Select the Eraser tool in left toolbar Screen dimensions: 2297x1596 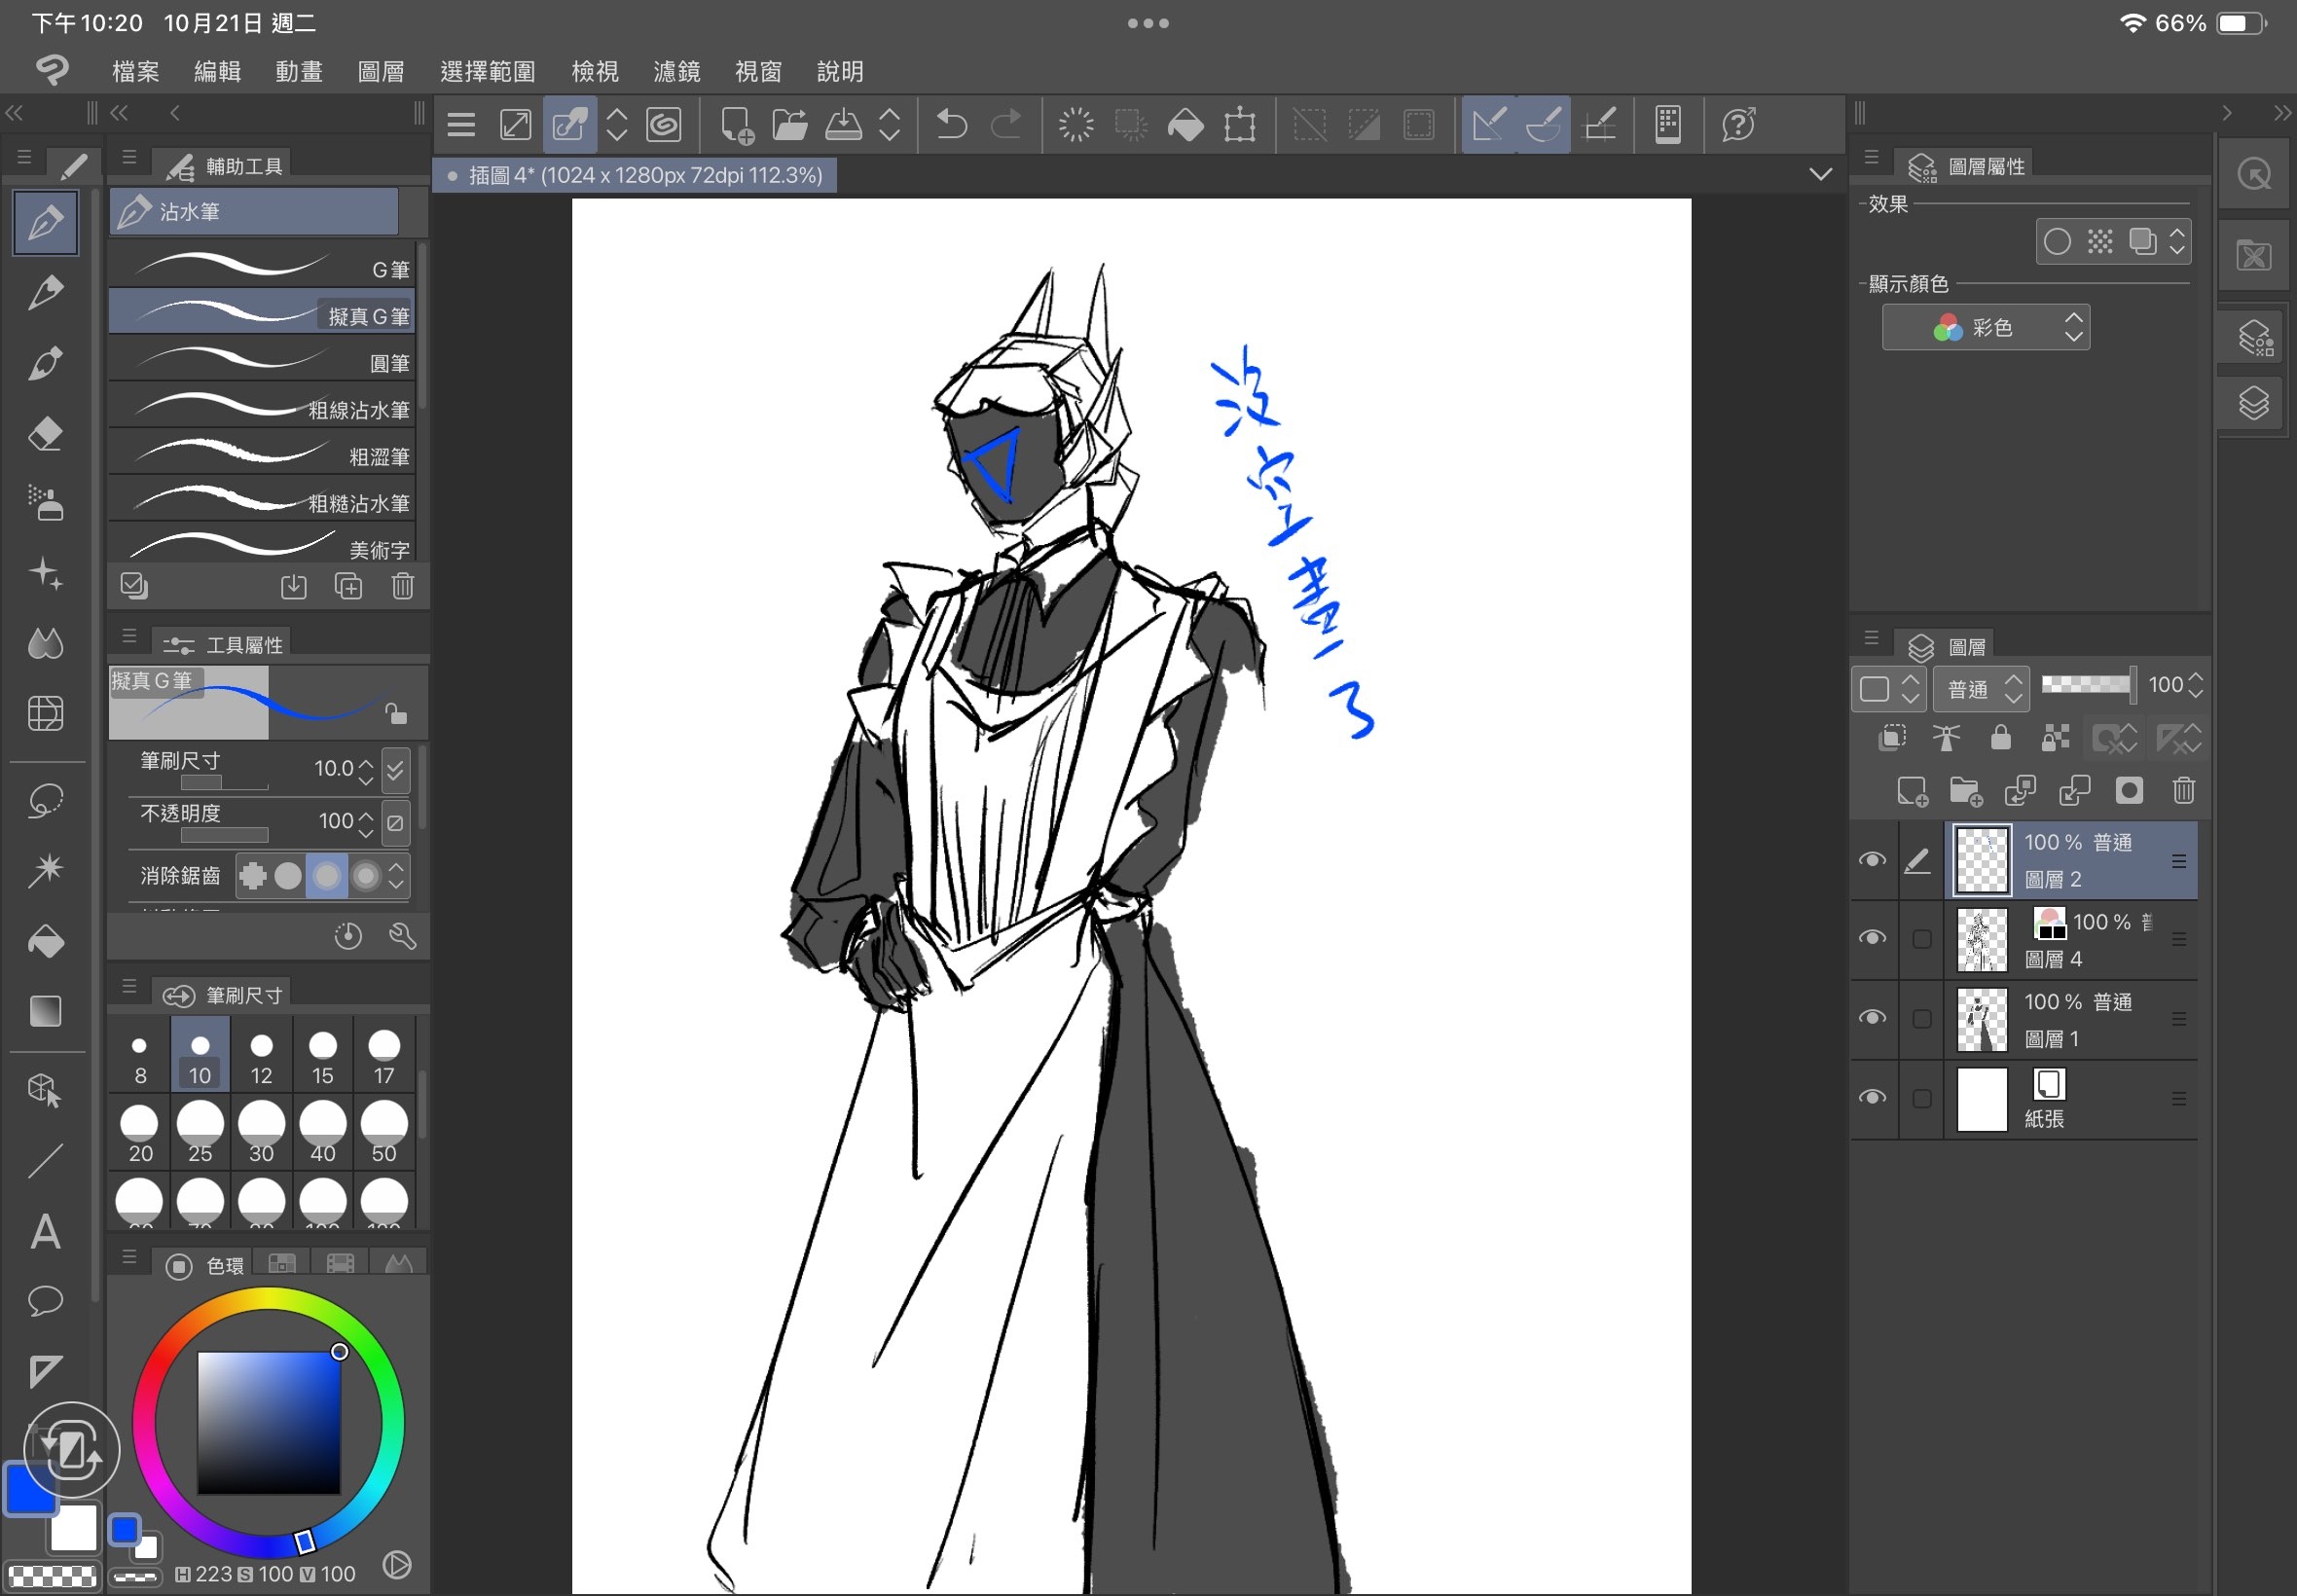(46, 434)
